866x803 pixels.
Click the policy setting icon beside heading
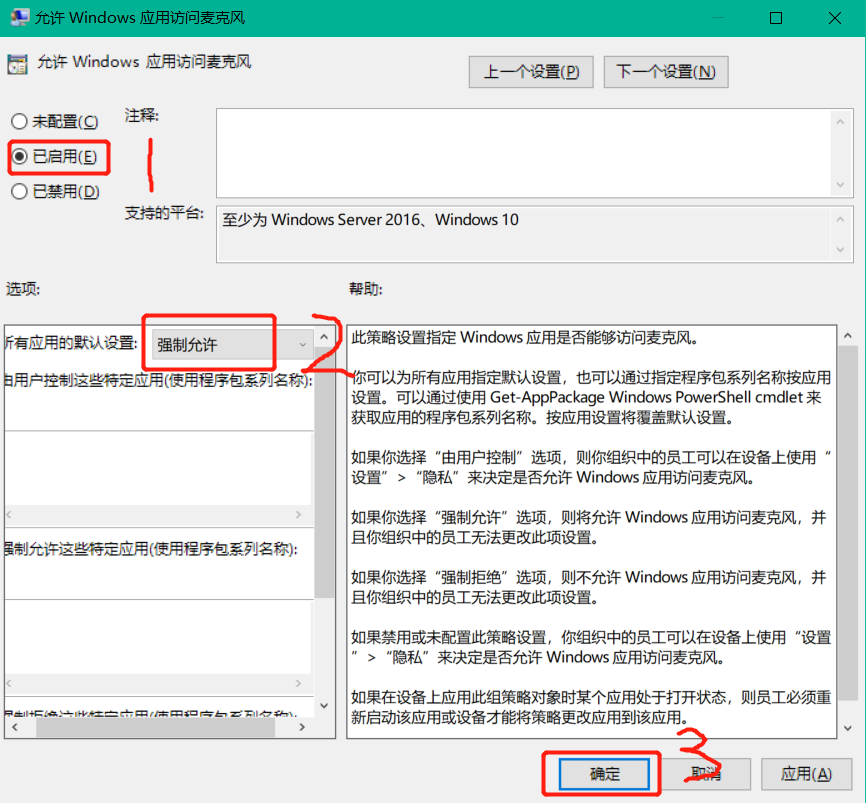[17, 64]
